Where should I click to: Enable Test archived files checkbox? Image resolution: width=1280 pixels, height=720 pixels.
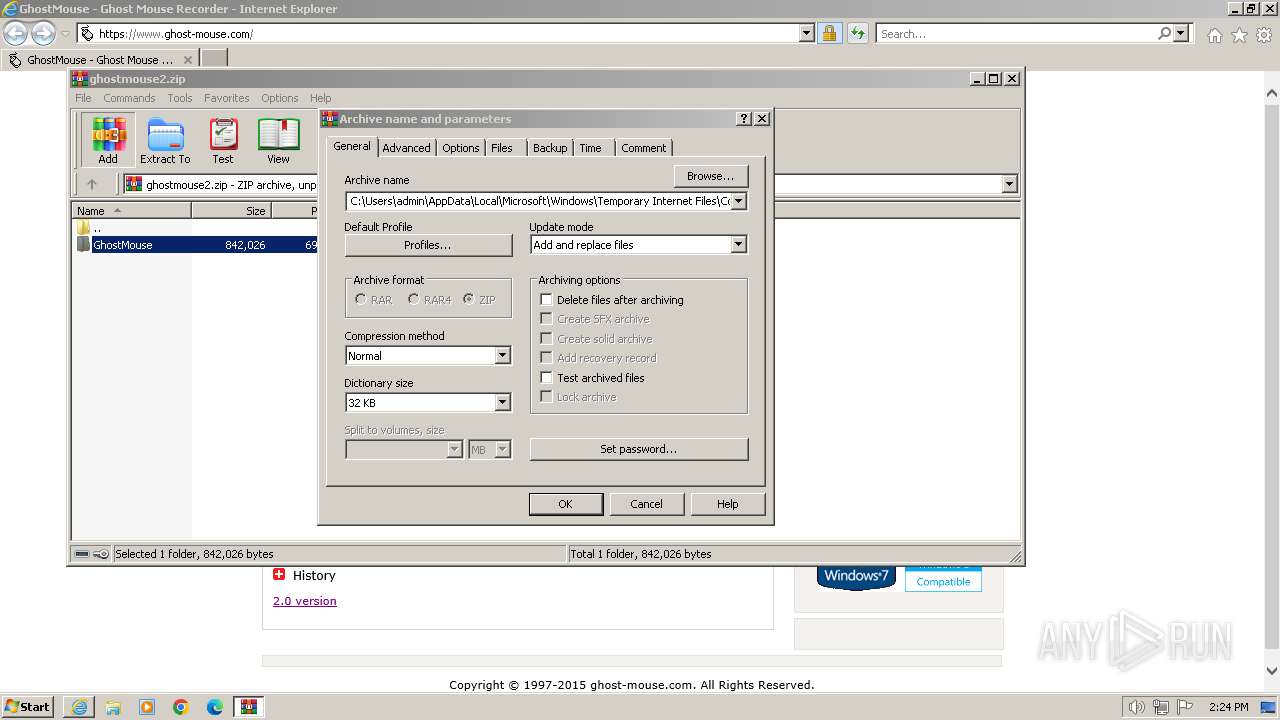(546, 377)
